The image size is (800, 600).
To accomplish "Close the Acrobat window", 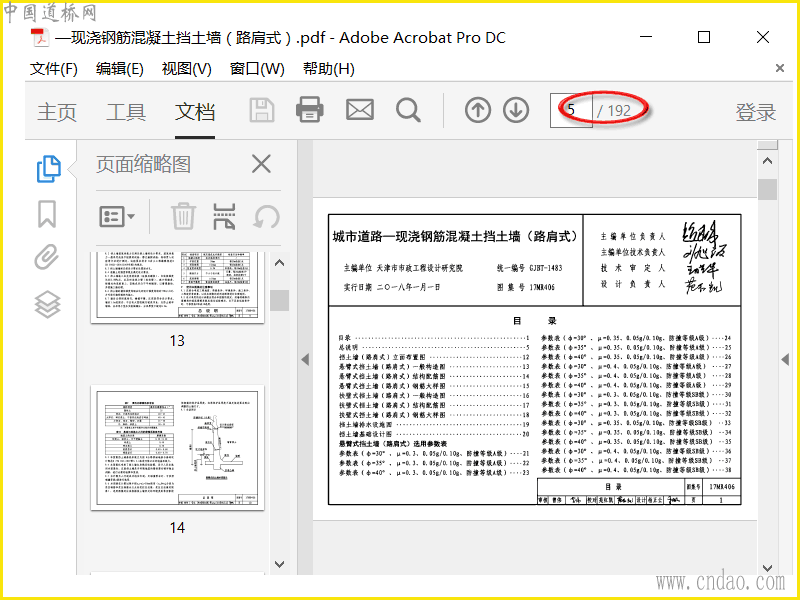I will pos(763,37).
